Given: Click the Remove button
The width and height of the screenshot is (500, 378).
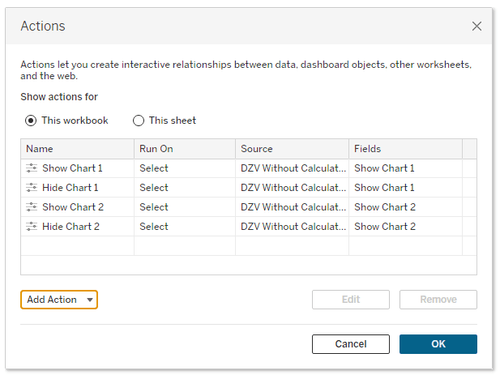Looking at the screenshot, I should click(x=438, y=299).
